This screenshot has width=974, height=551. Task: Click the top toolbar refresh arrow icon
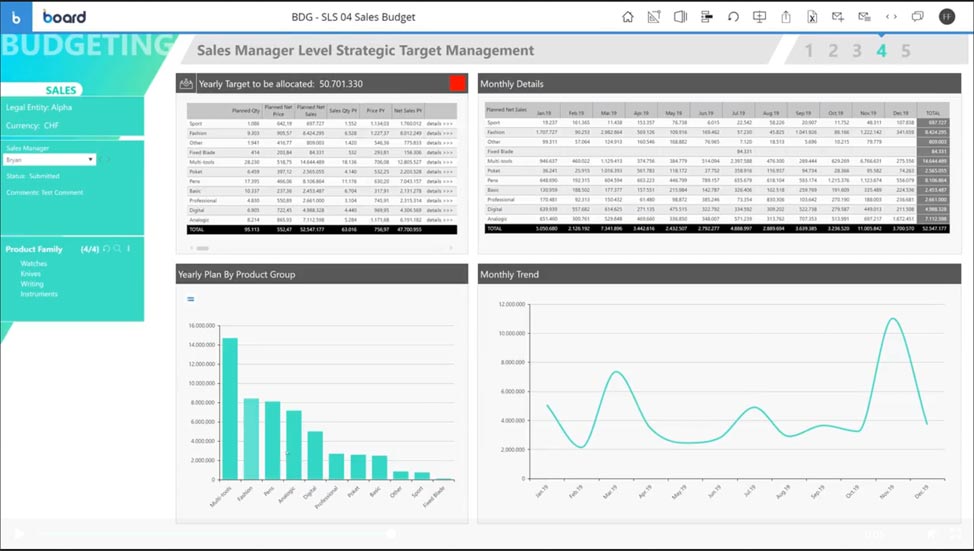tap(733, 17)
